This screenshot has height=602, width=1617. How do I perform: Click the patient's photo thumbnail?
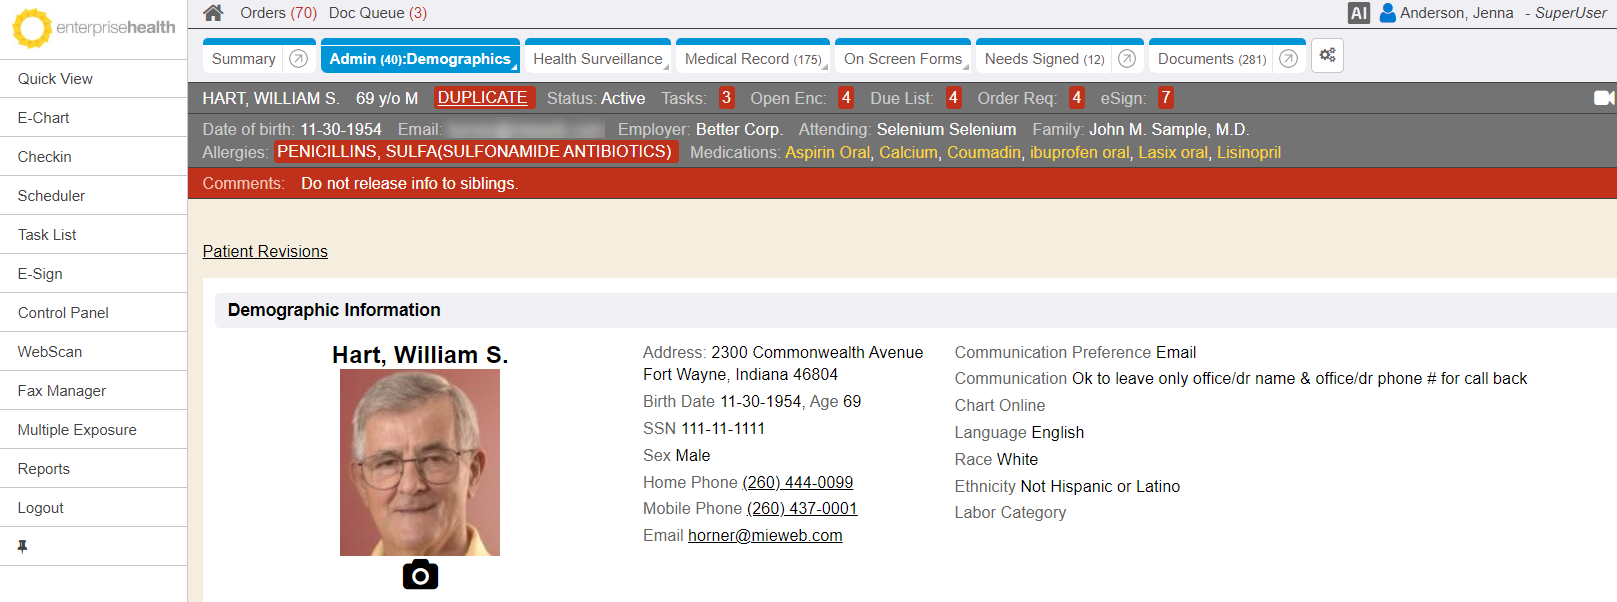coord(420,462)
